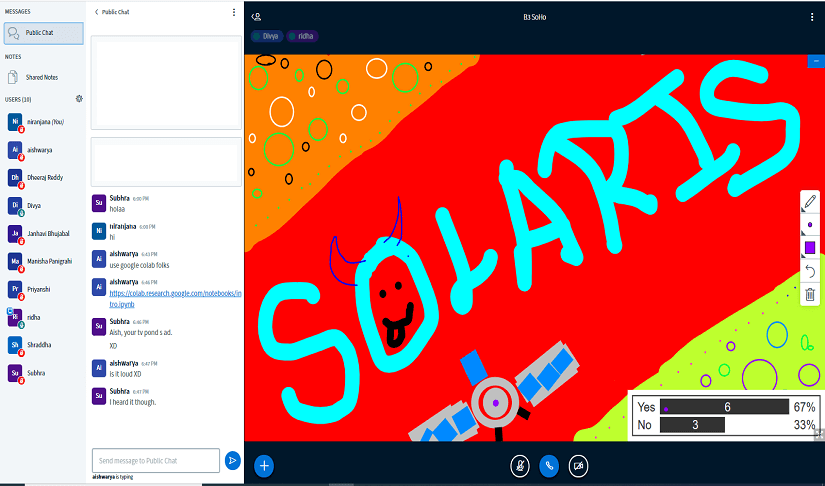Click the No poll result bar

(692, 425)
